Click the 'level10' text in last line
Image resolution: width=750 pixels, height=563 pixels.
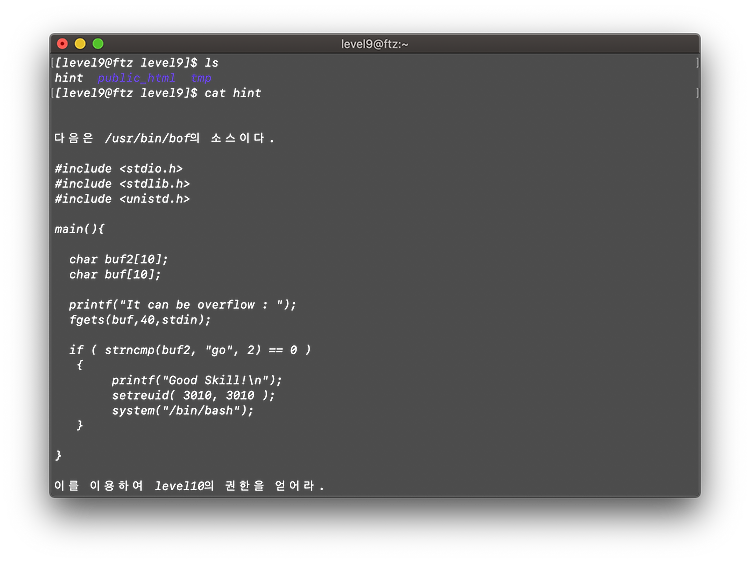pos(179,486)
